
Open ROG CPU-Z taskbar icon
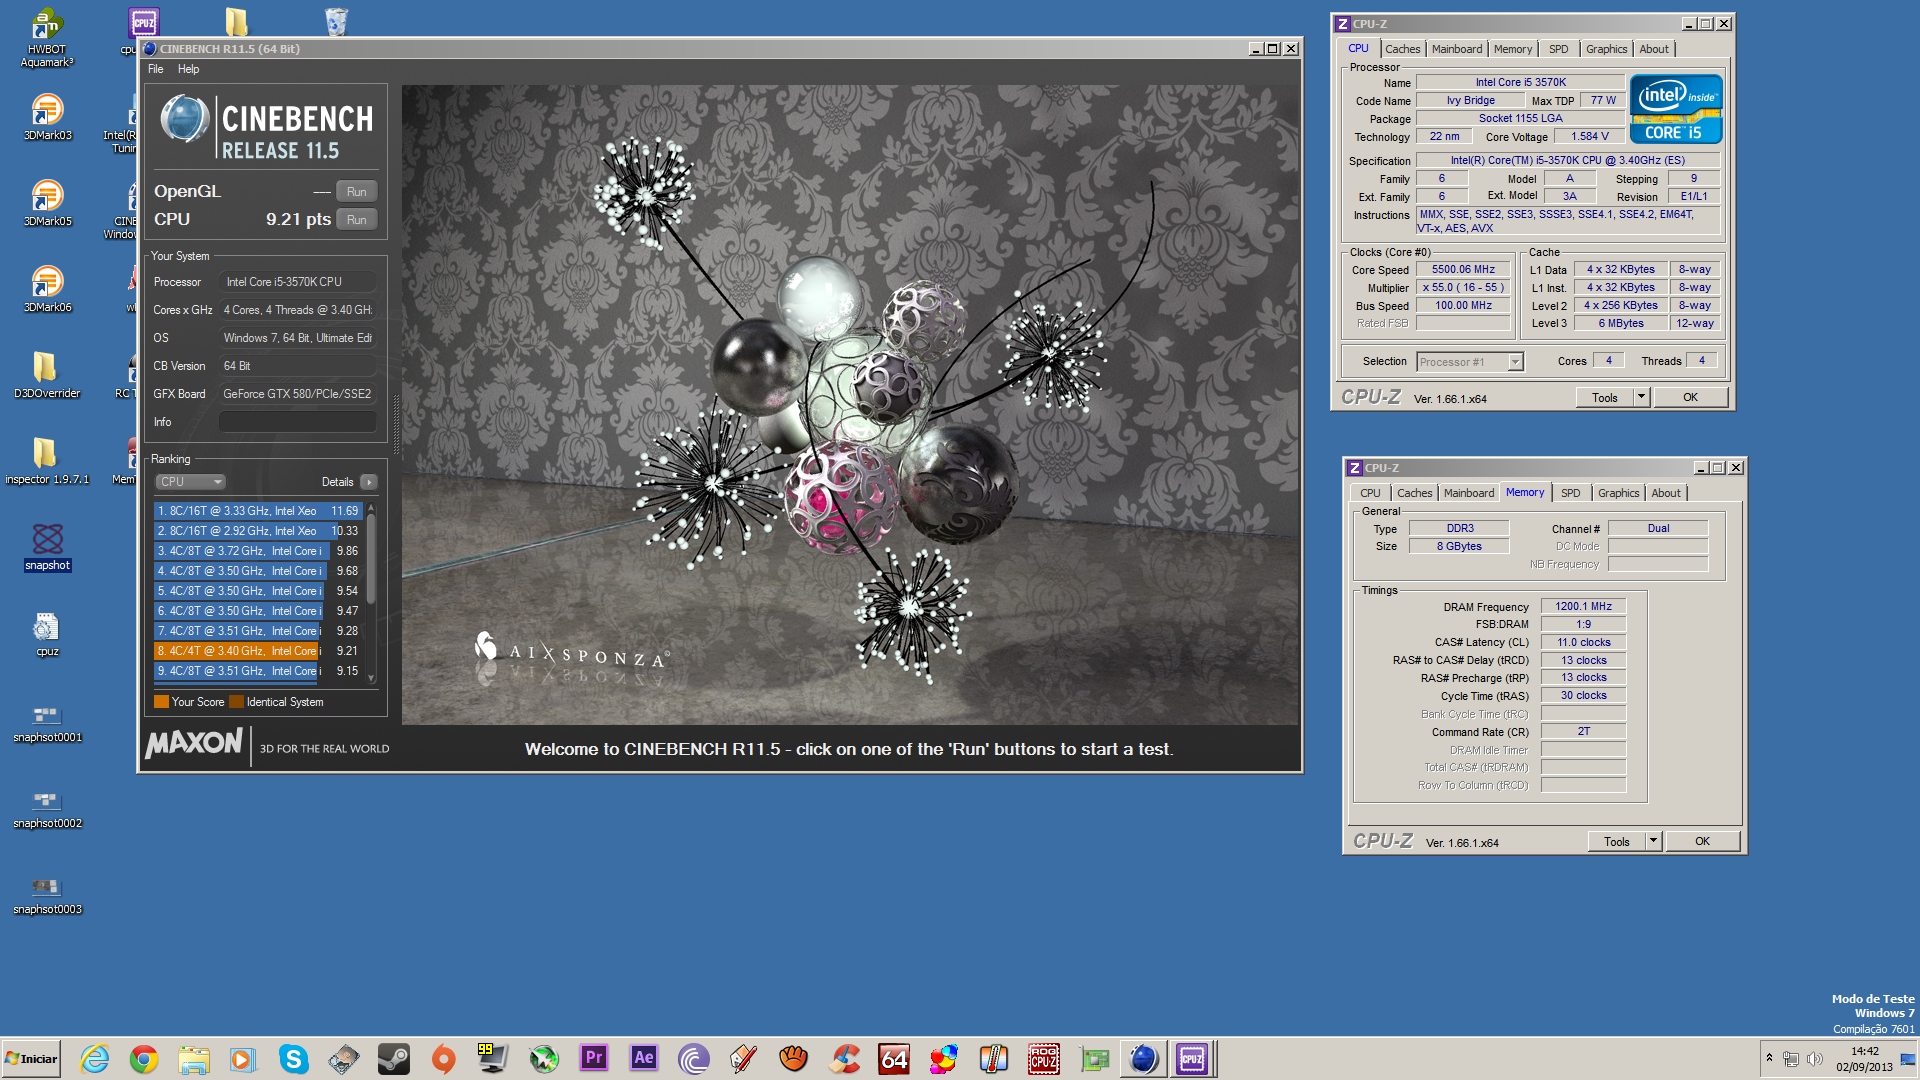click(x=1044, y=1059)
